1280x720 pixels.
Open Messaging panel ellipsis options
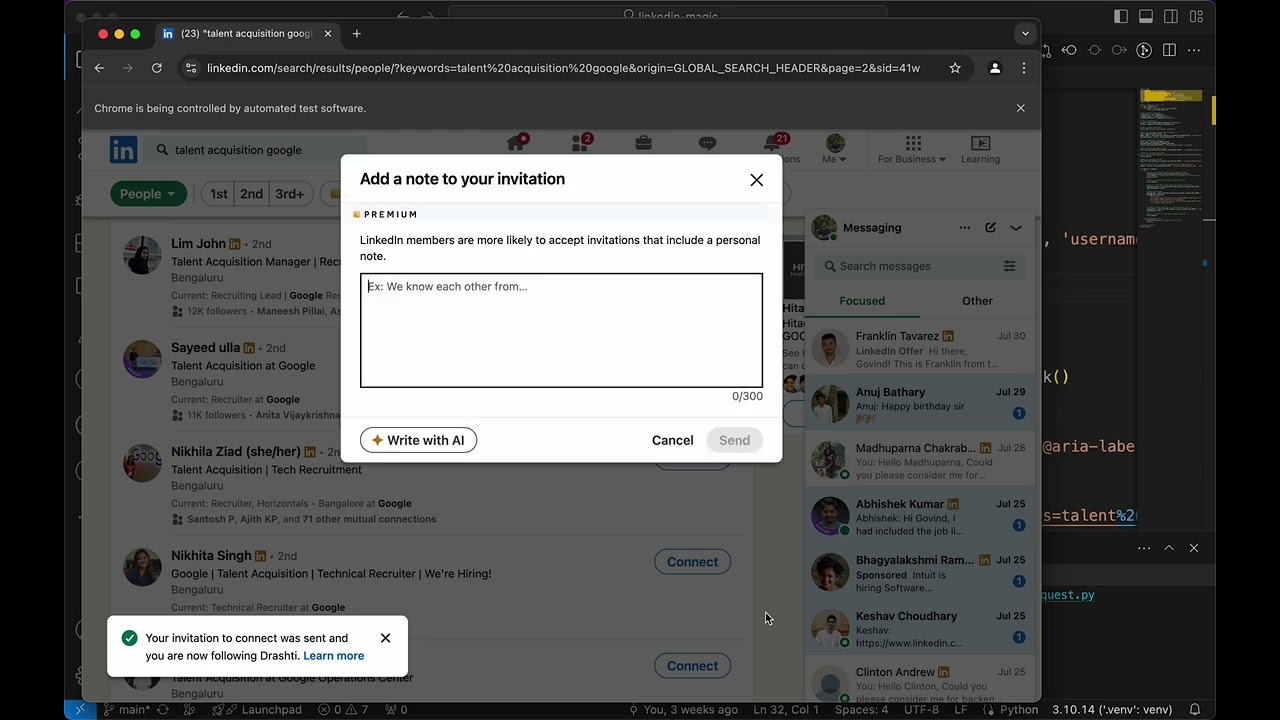964,227
